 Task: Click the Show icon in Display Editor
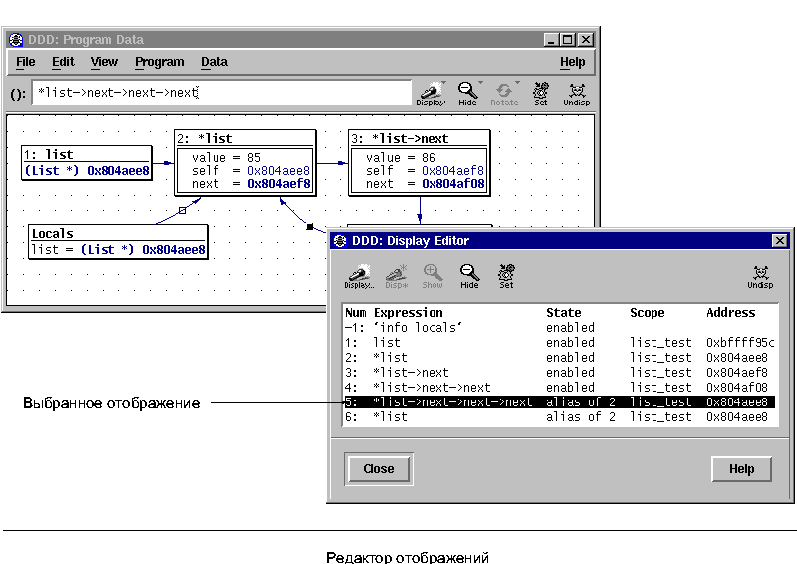[x=433, y=277]
